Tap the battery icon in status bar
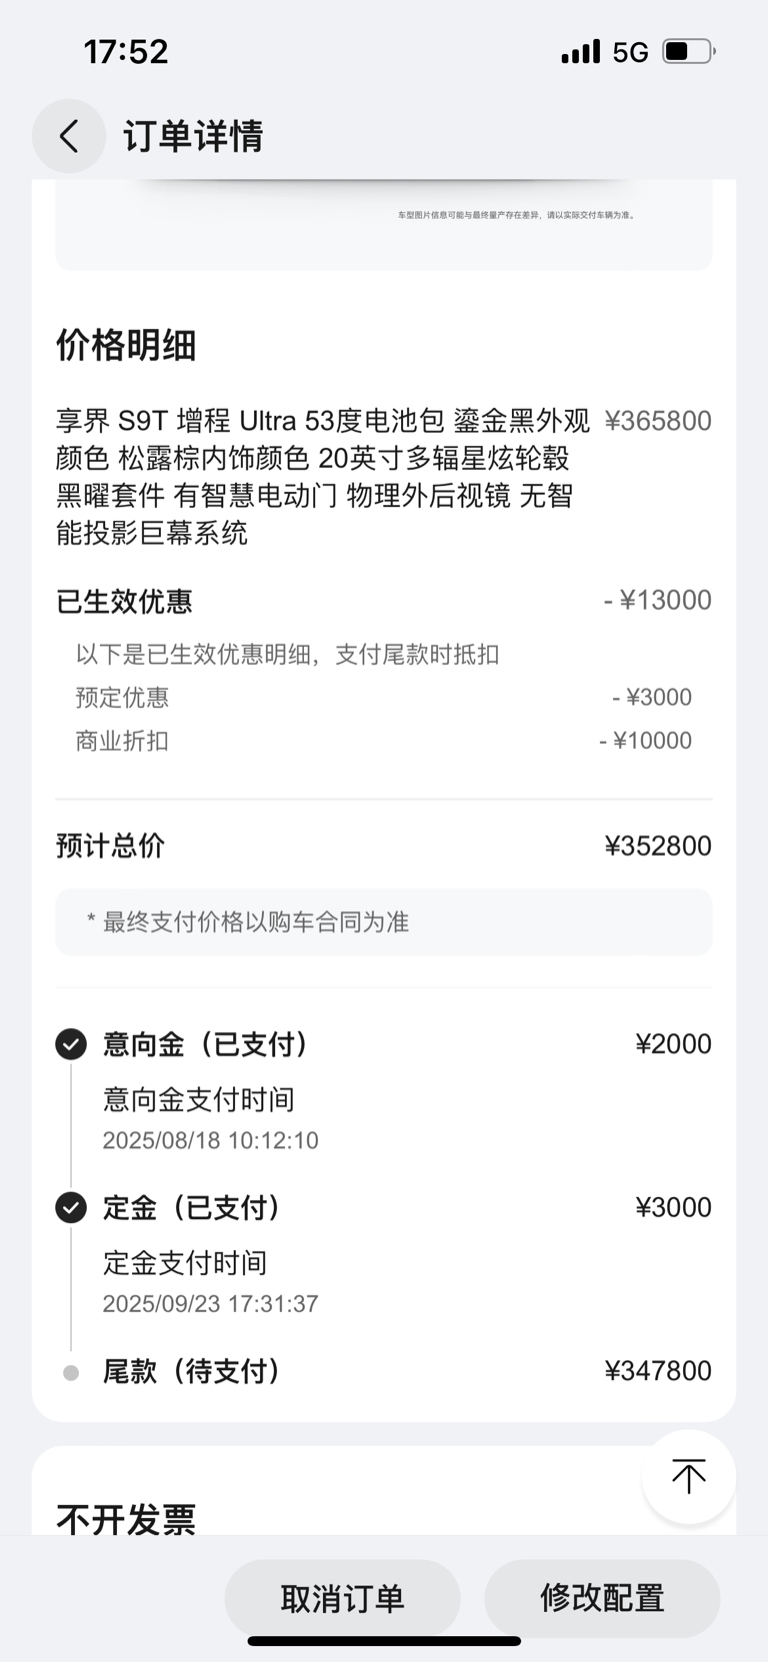Image resolution: width=768 pixels, height=1663 pixels. tap(689, 51)
